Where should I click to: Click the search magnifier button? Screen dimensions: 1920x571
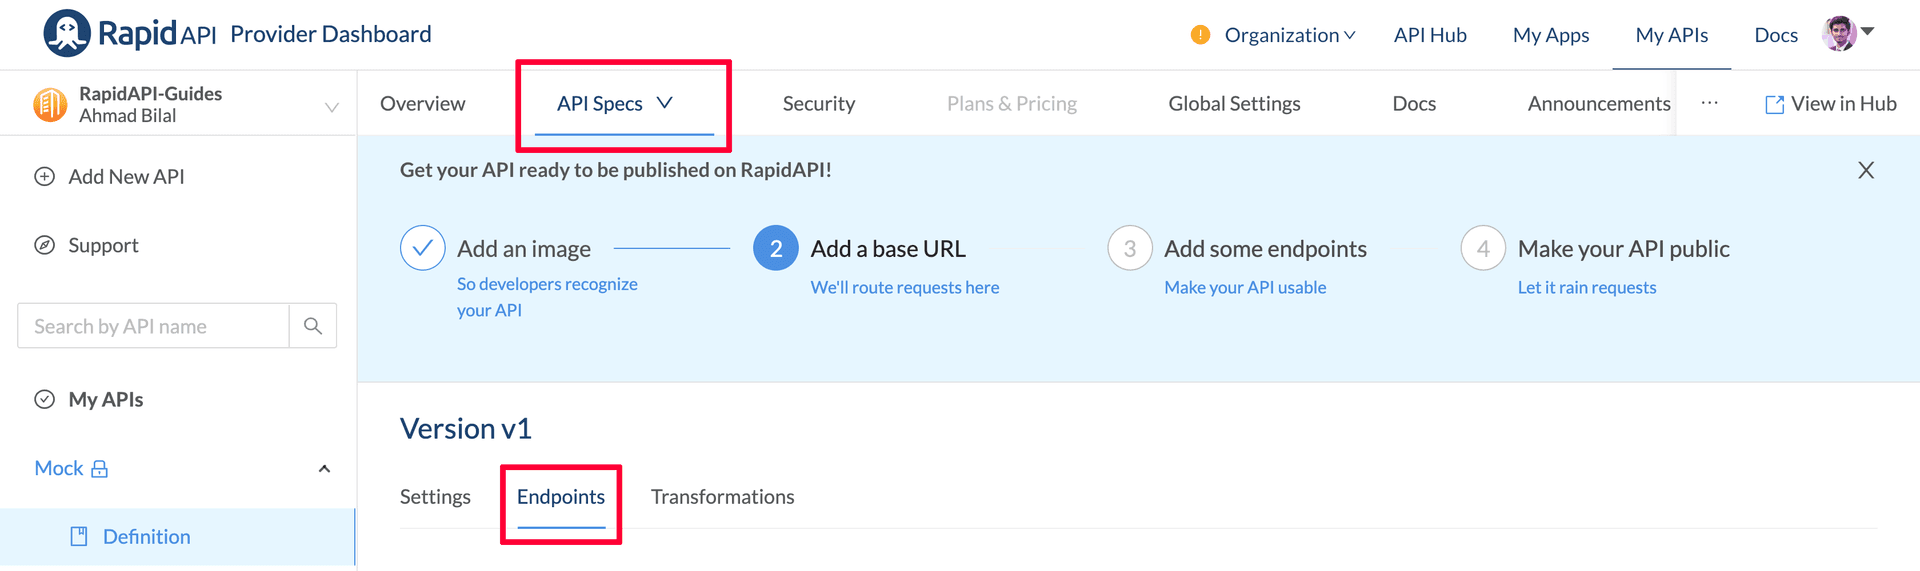(x=313, y=326)
